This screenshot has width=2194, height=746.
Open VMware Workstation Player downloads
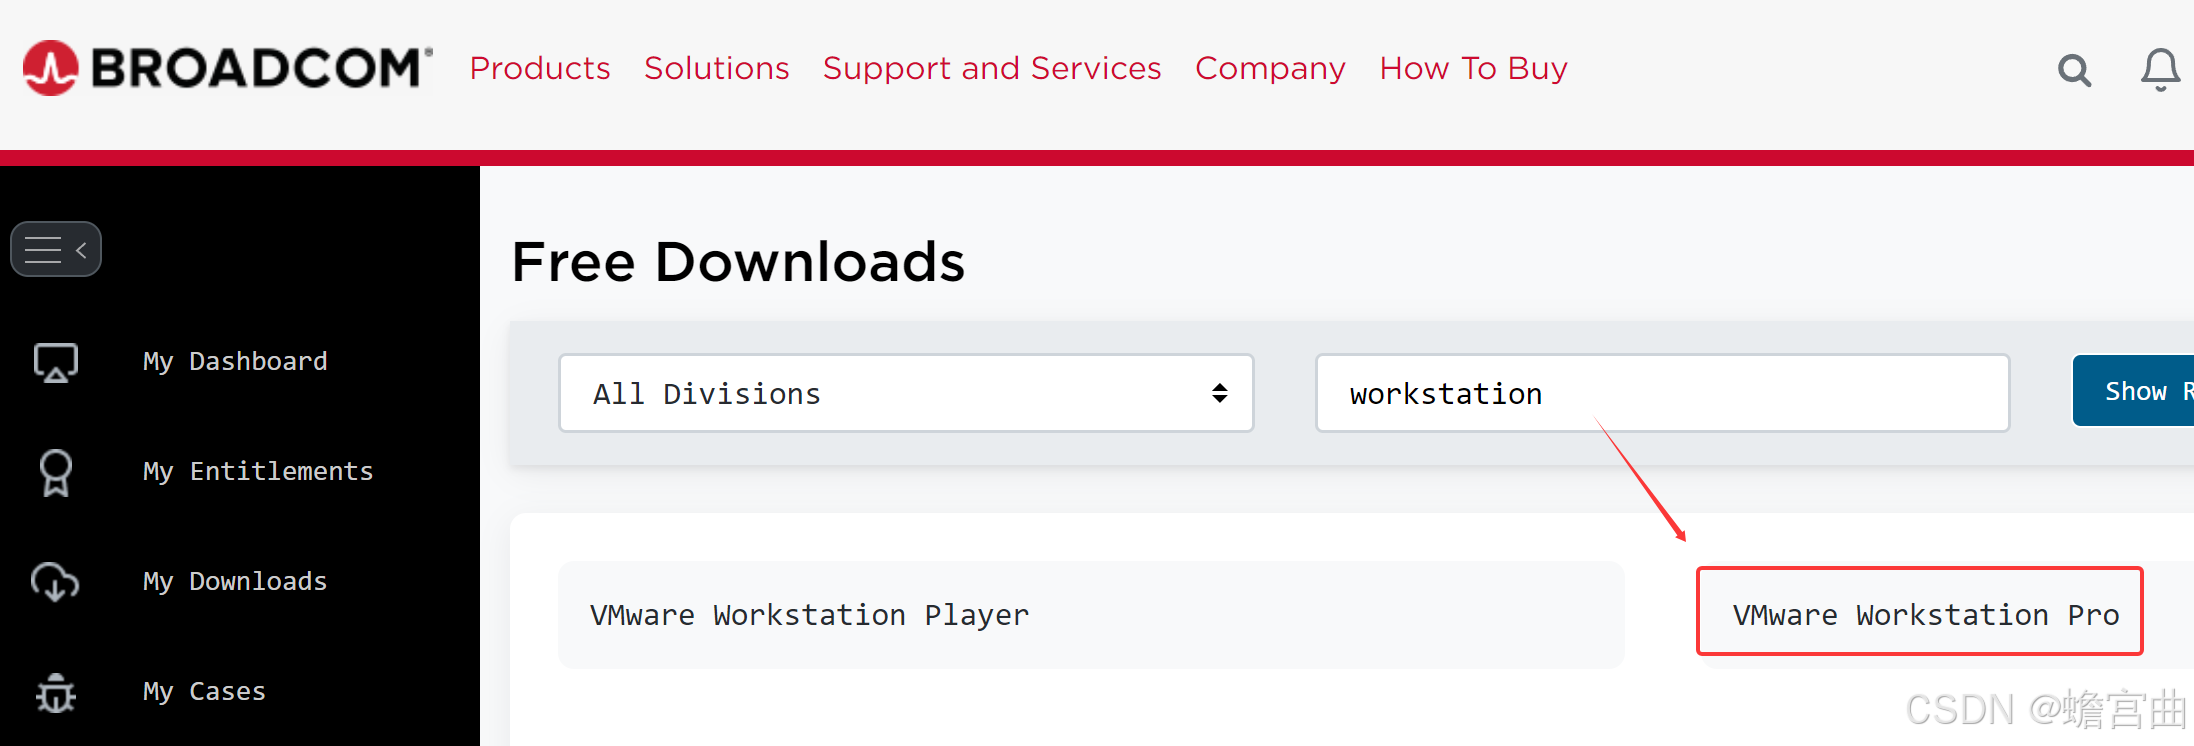point(1091,615)
